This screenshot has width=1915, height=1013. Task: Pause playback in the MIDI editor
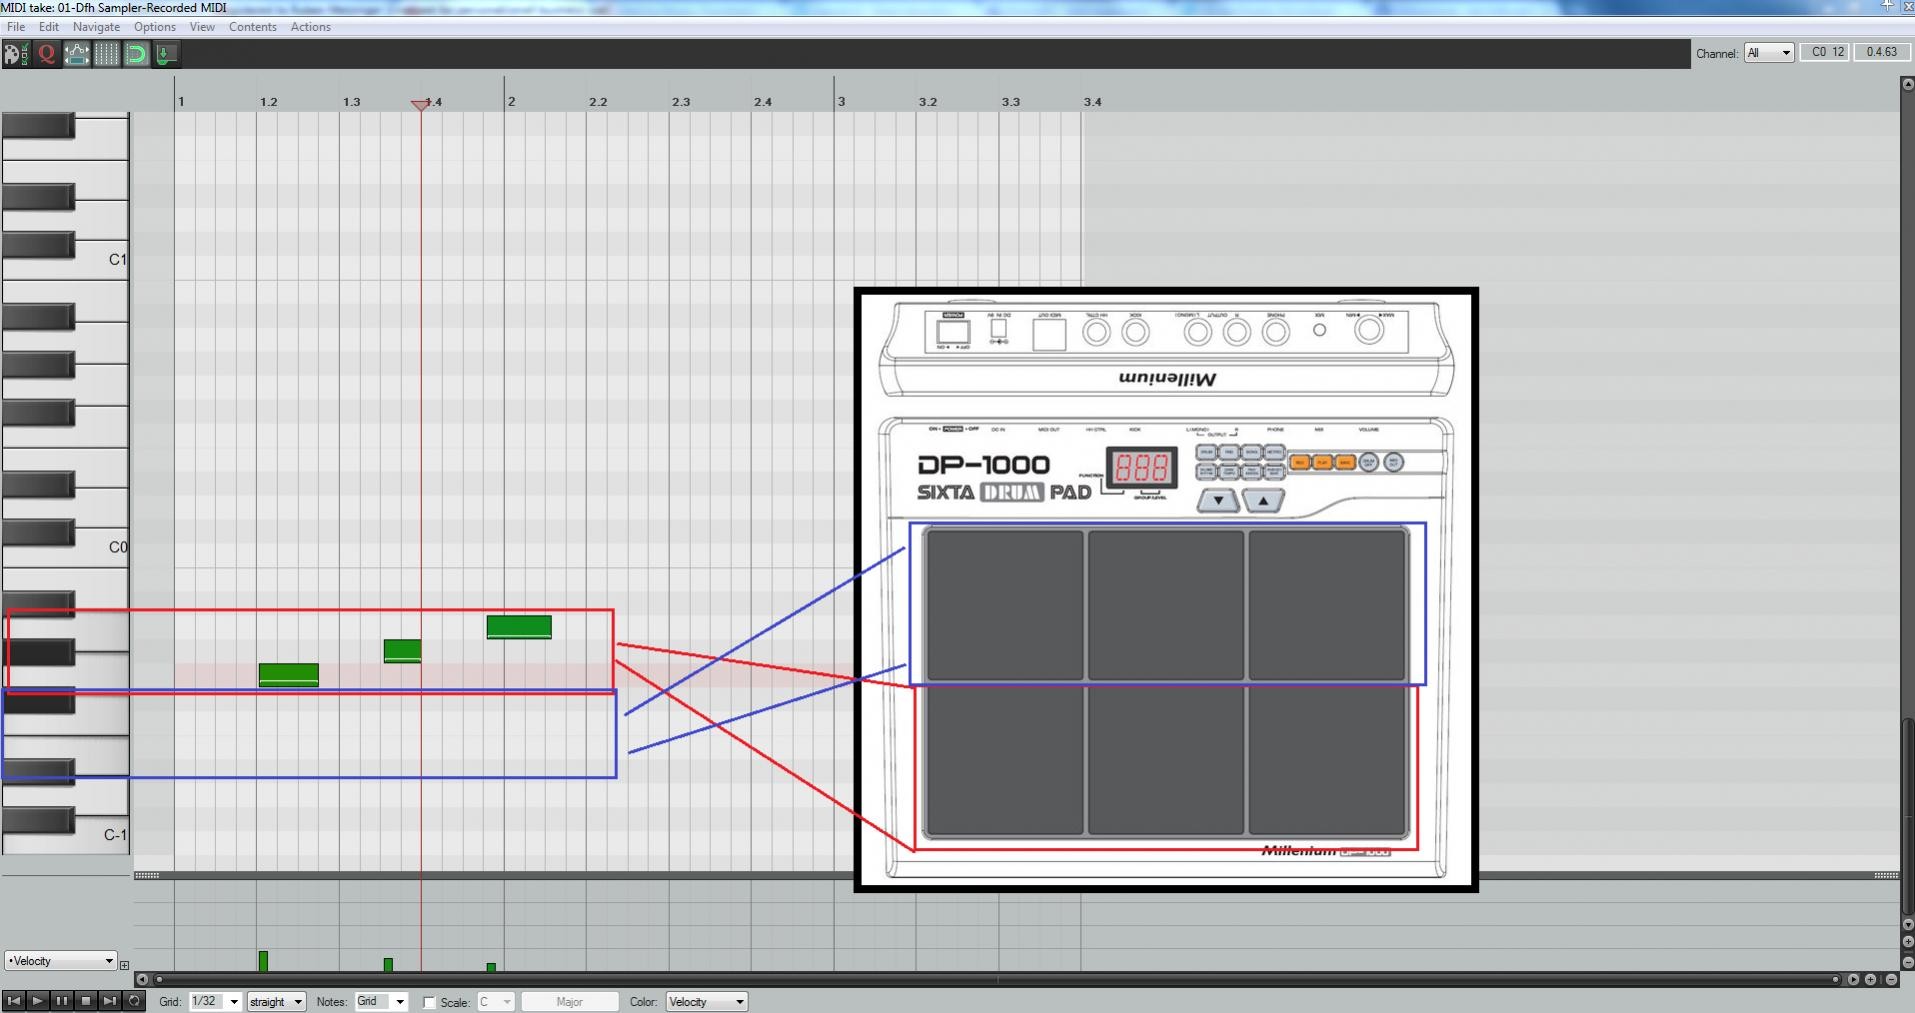62,1000
